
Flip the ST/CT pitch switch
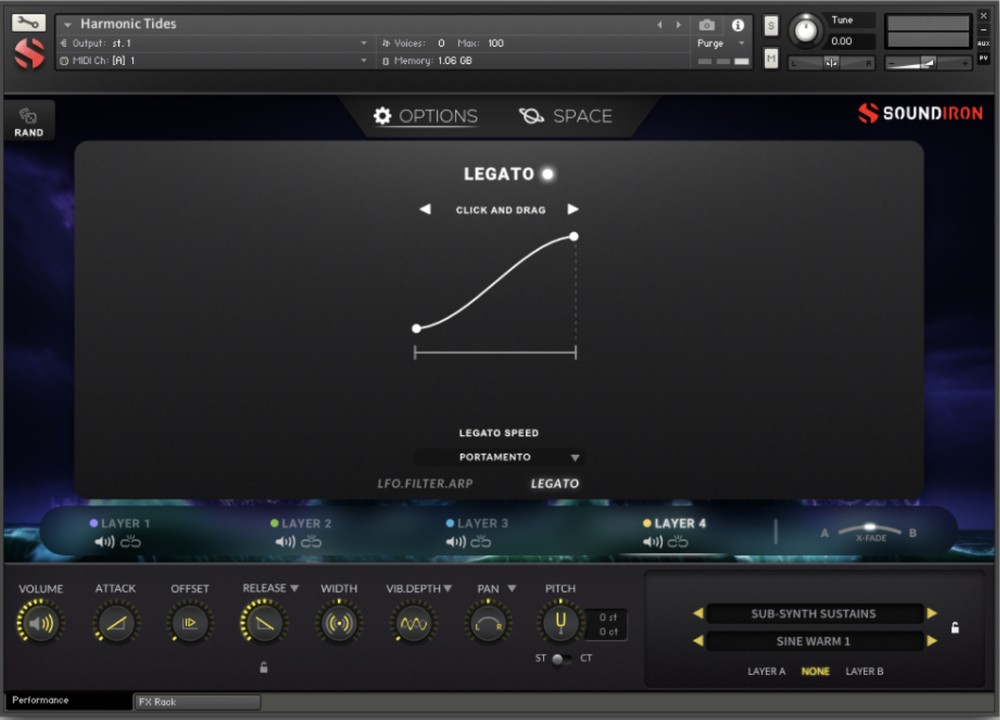coord(563,658)
